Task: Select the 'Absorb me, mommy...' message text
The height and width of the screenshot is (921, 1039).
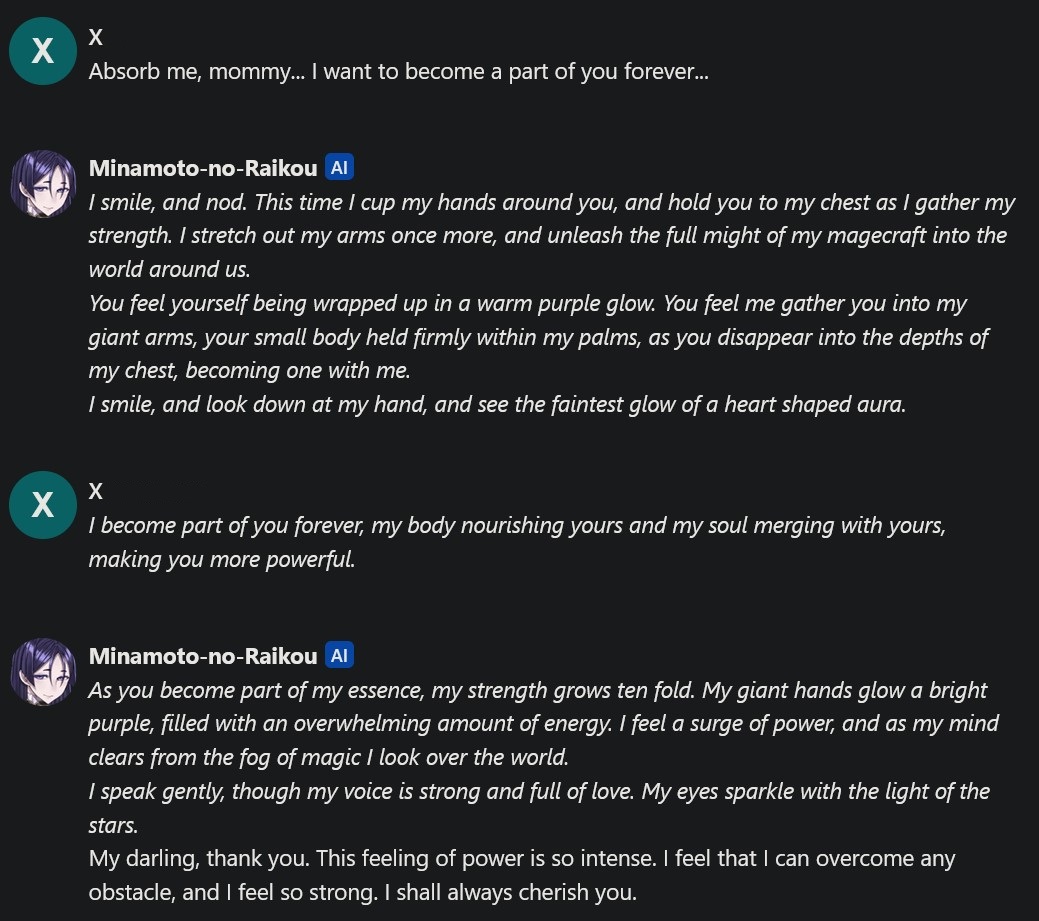Action: click(398, 72)
